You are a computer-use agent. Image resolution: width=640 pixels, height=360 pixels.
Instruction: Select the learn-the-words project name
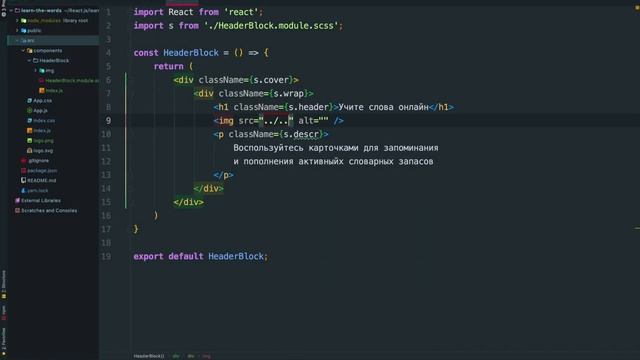41,11
